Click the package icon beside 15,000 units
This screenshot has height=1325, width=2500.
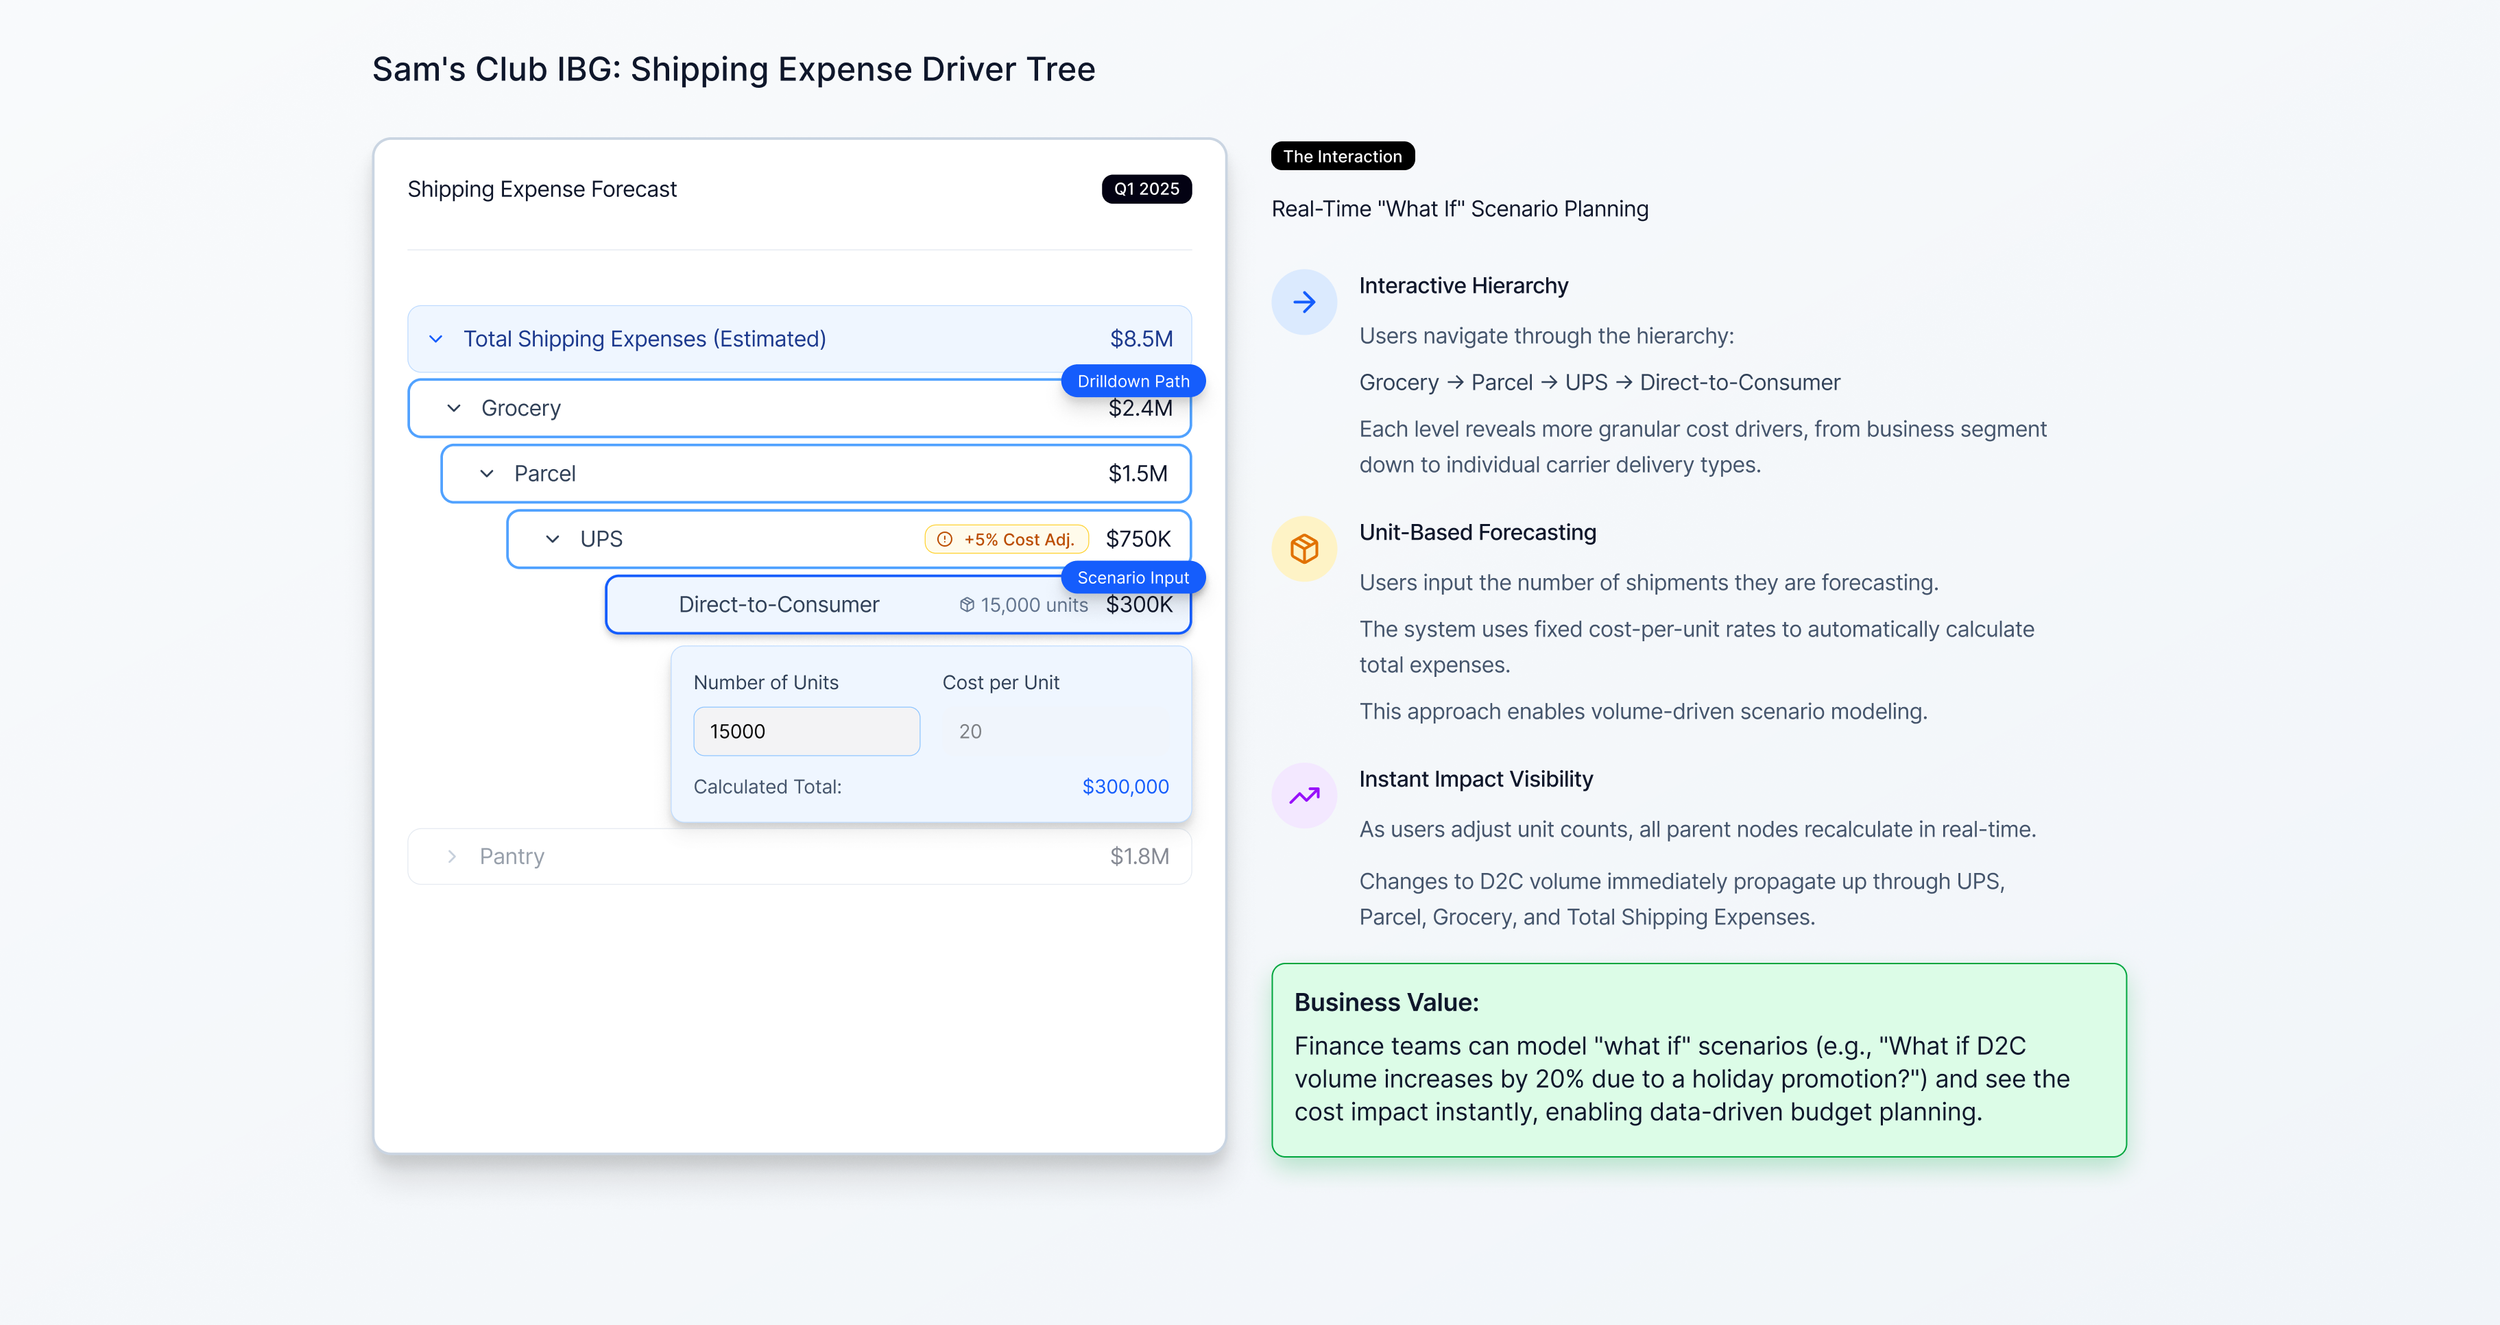point(966,605)
